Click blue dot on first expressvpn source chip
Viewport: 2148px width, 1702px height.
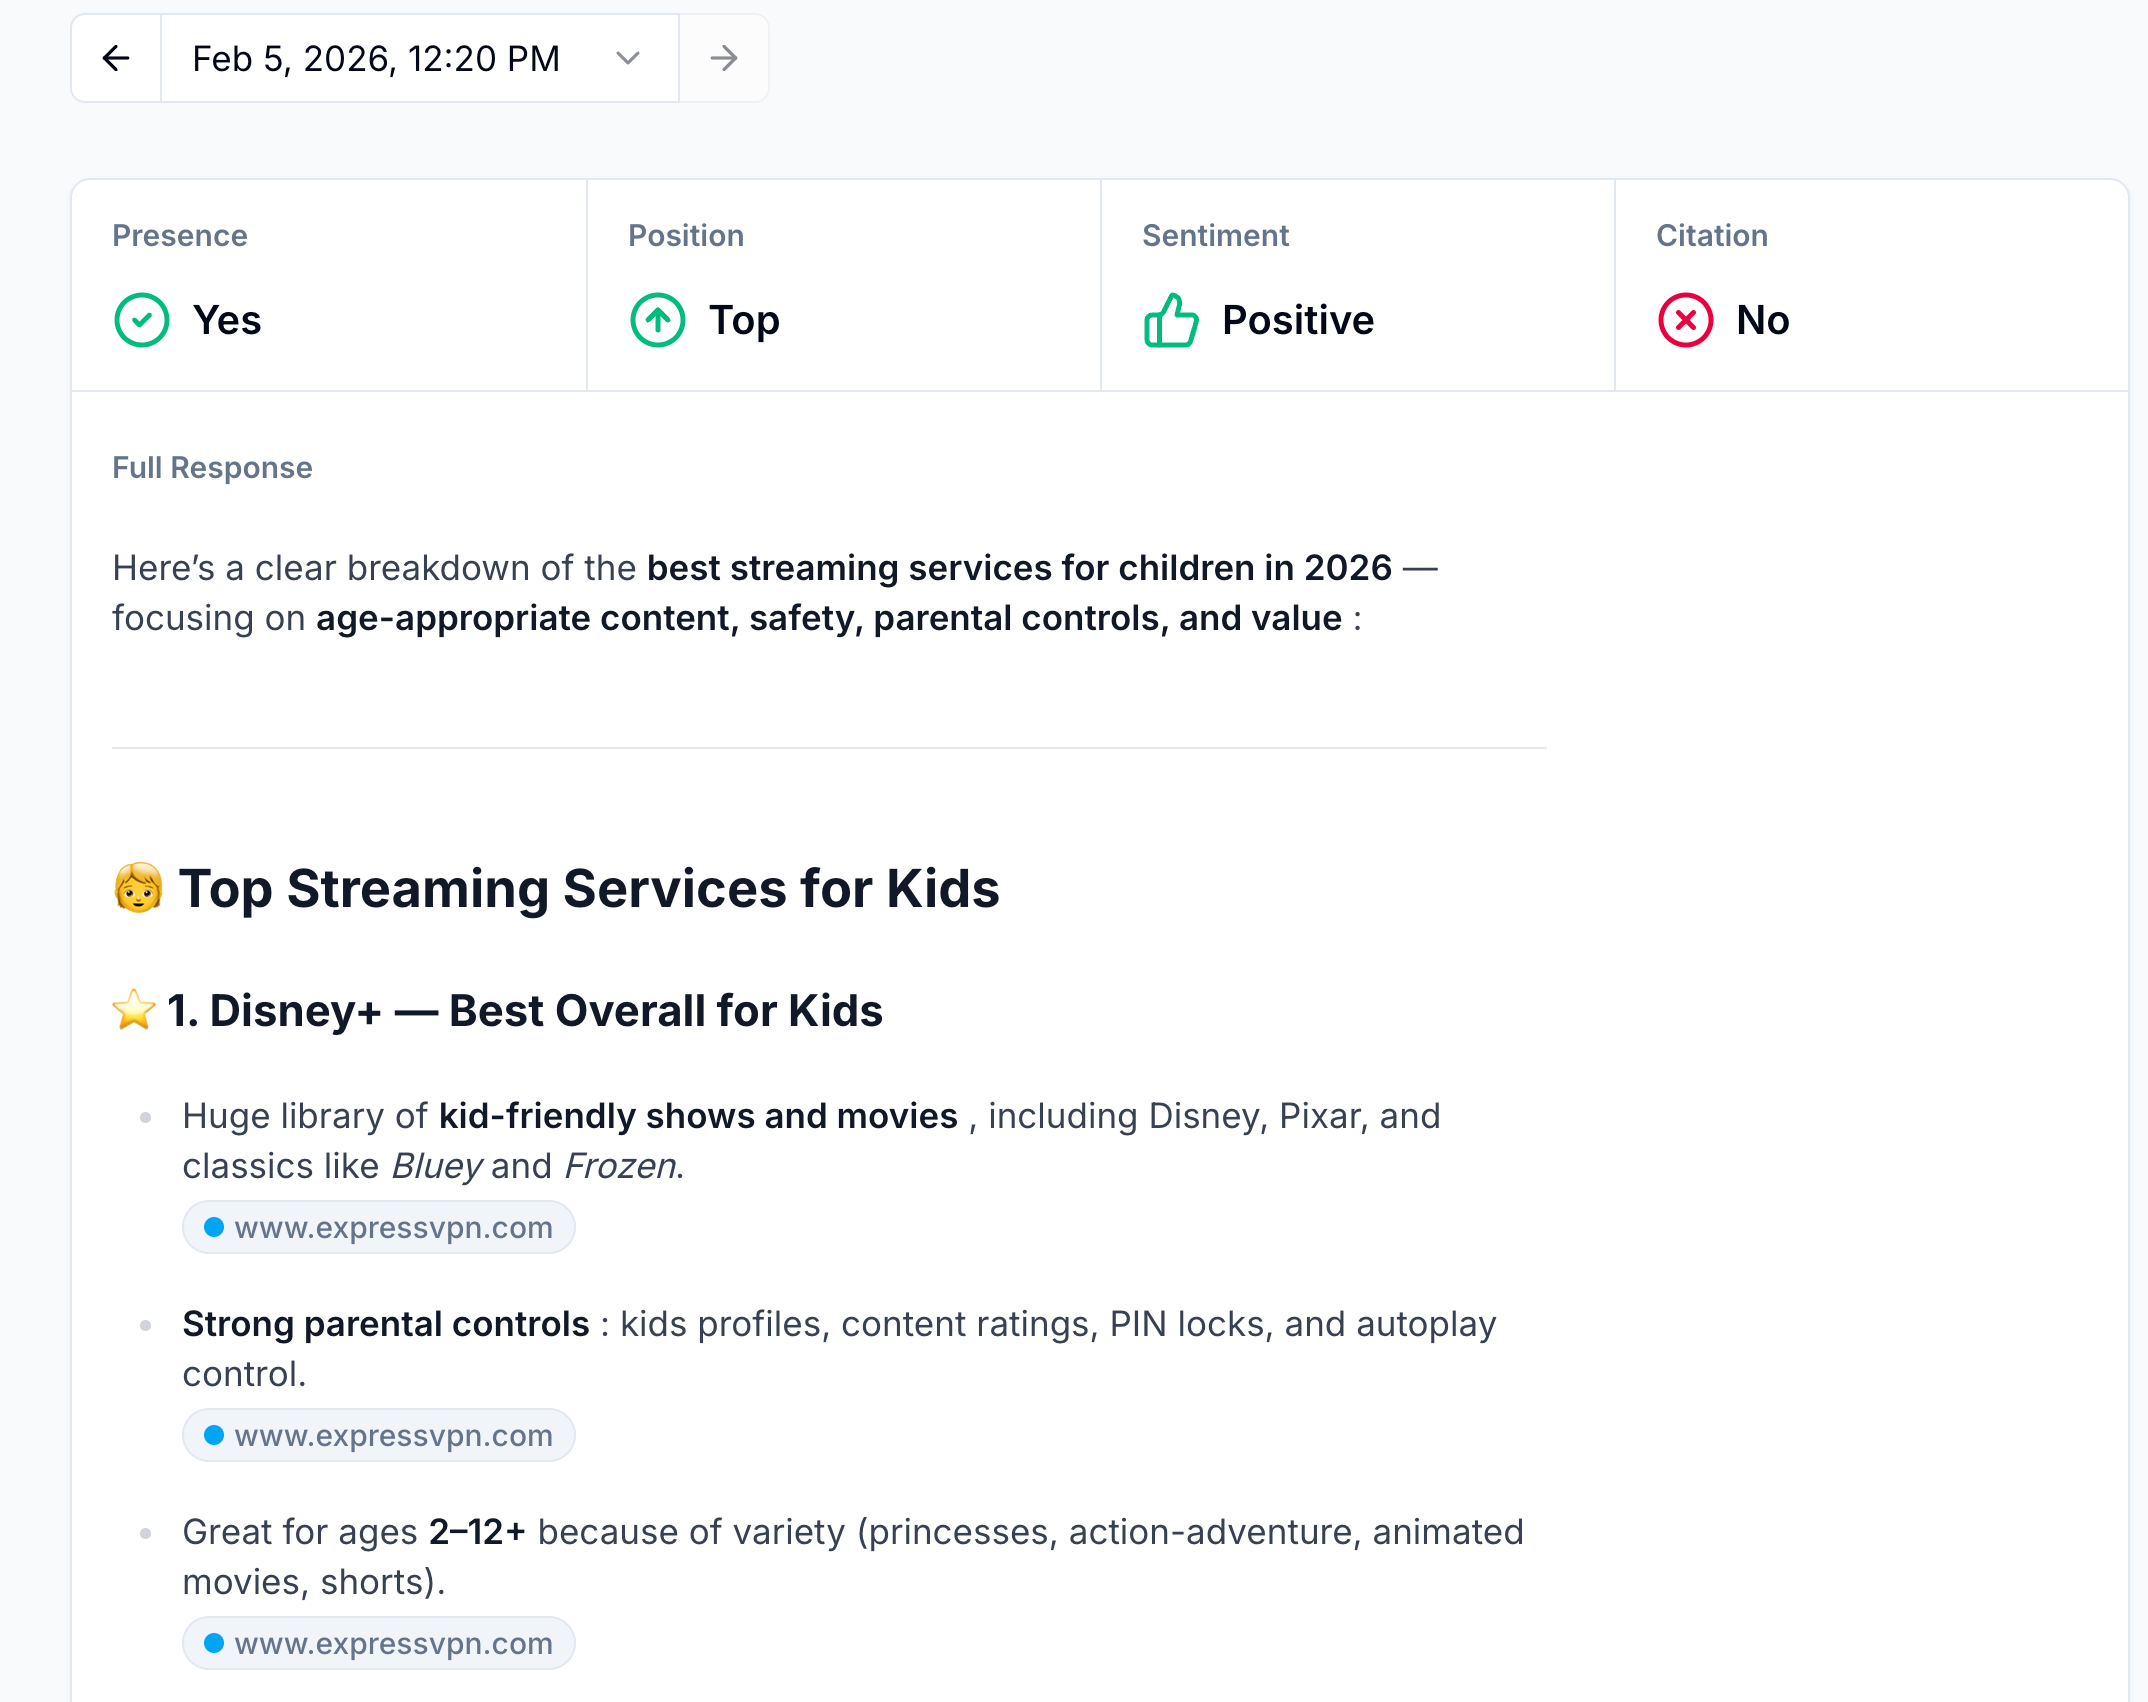pos(214,1228)
